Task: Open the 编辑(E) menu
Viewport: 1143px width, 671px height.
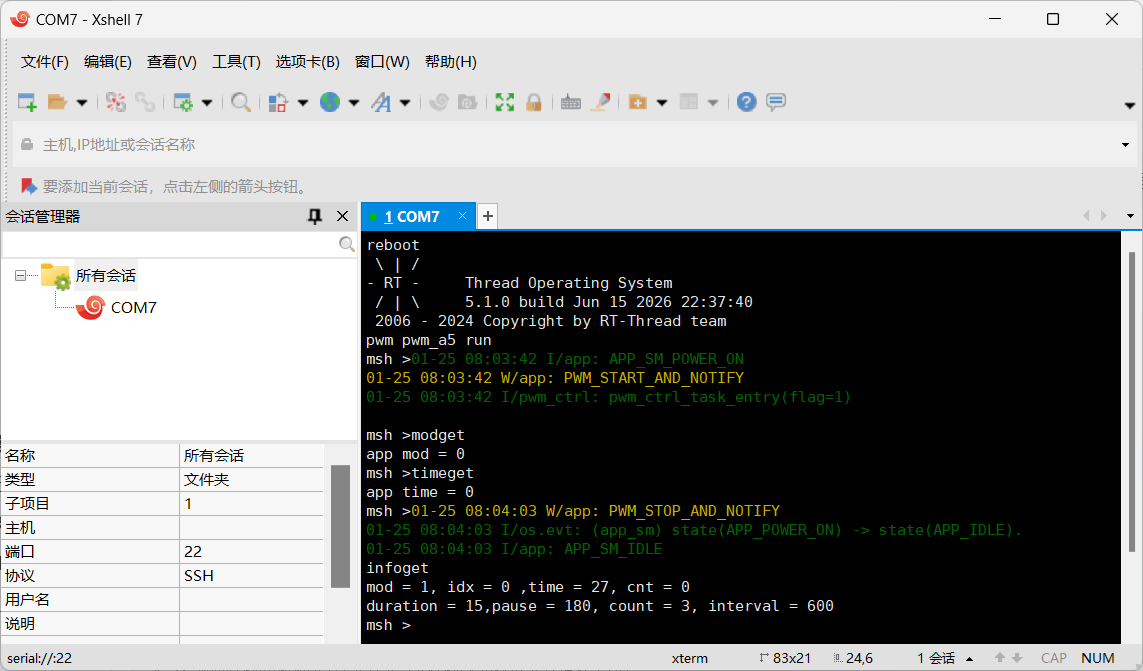Action: [x=108, y=62]
